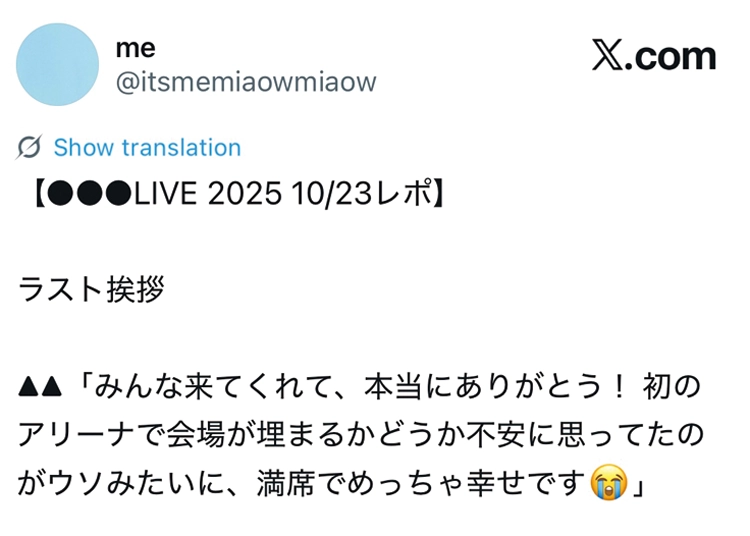Viewport: 750px width, 536px height.
Task: Click the closing bracket 】 of the title
Action: coord(439,194)
